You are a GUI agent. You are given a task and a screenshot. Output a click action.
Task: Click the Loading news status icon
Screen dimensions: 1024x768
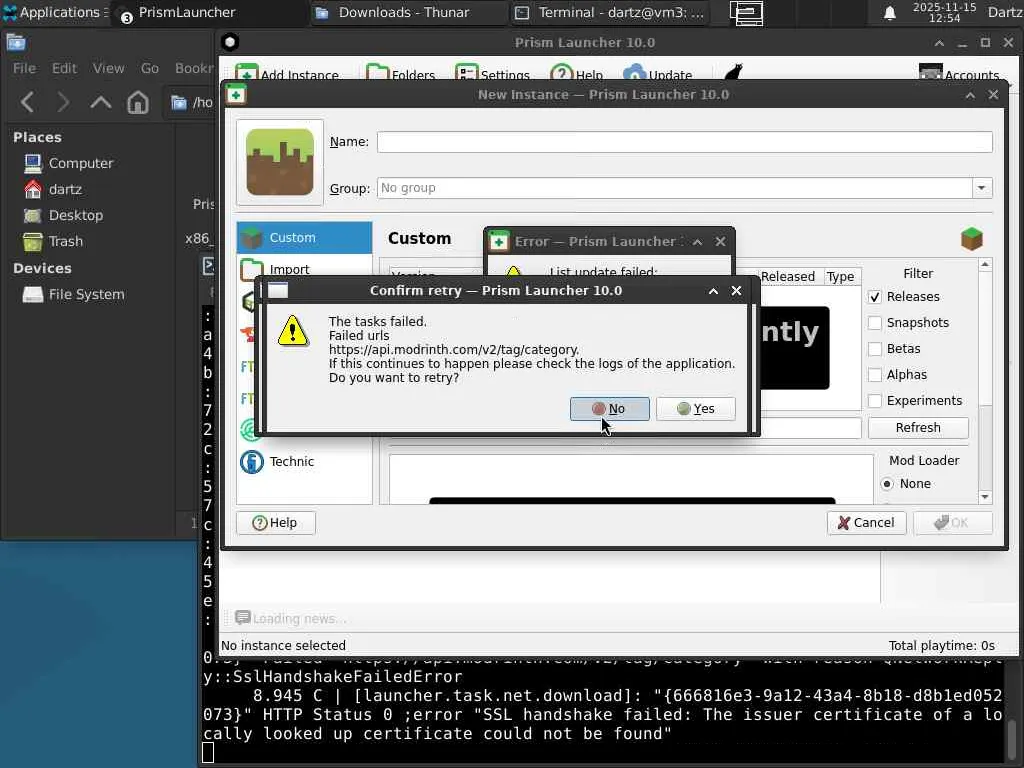pyautogui.click(x=242, y=617)
